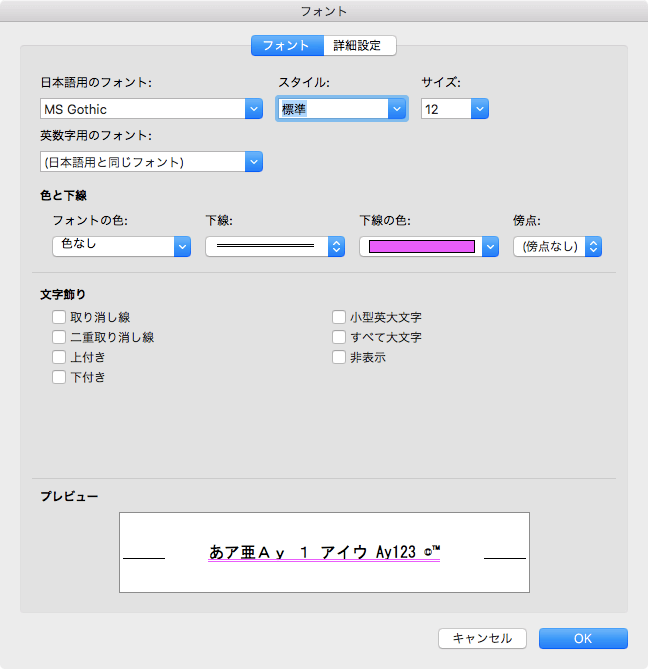Screen dimensions: 648x669
Task: Open the 傍点 dropdown
Action: pos(593,246)
